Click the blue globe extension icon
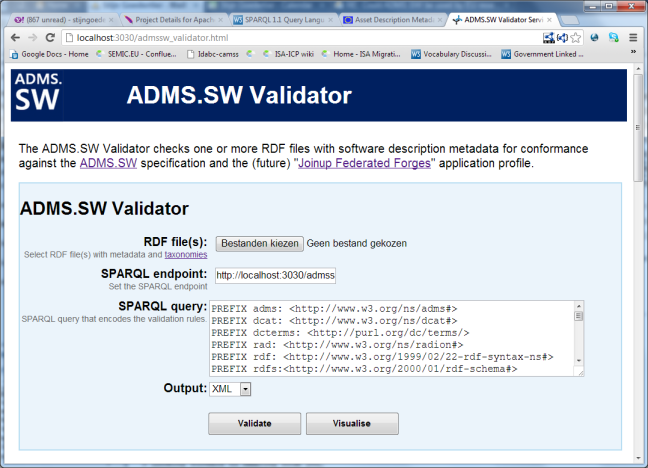This screenshot has height=468, width=648. (595, 38)
